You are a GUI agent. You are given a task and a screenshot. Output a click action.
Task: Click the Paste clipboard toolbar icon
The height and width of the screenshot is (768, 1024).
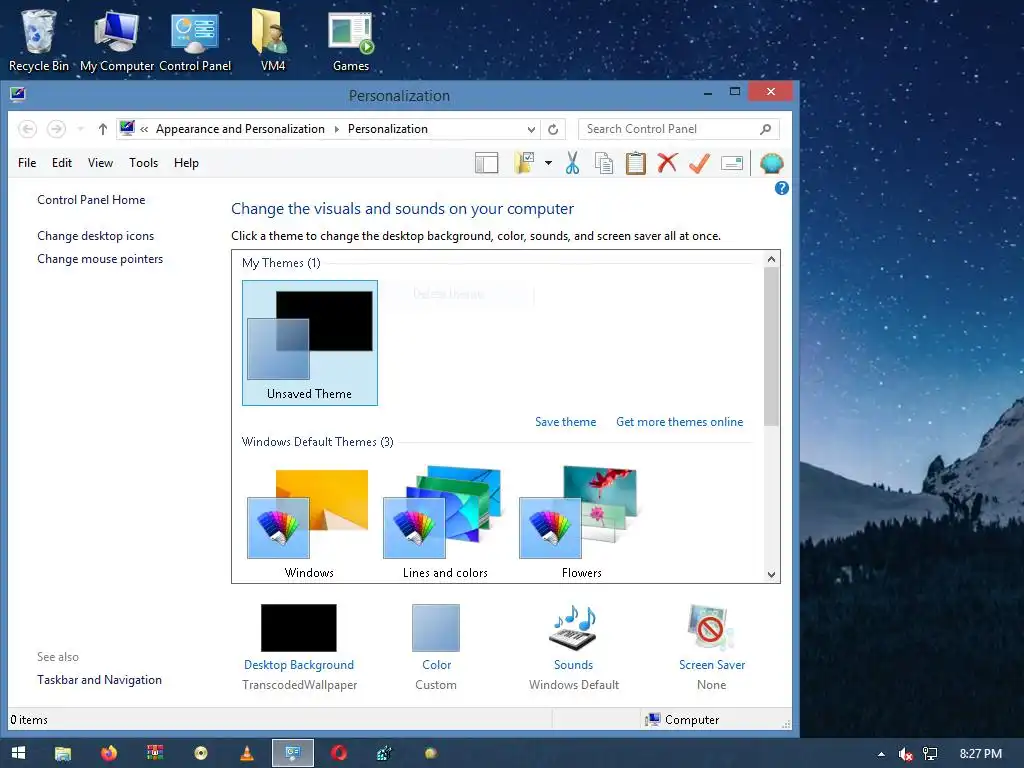(x=635, y=163)
